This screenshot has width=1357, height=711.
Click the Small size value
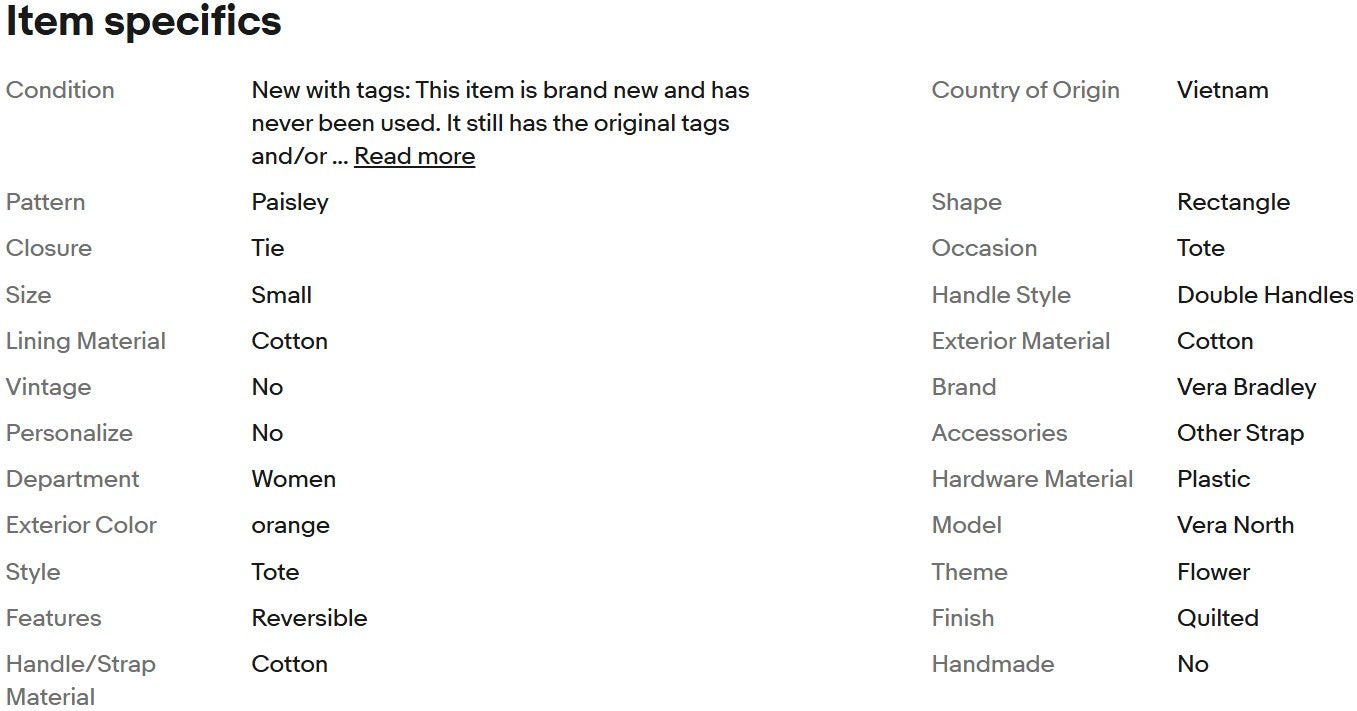(x=281, y=295)
